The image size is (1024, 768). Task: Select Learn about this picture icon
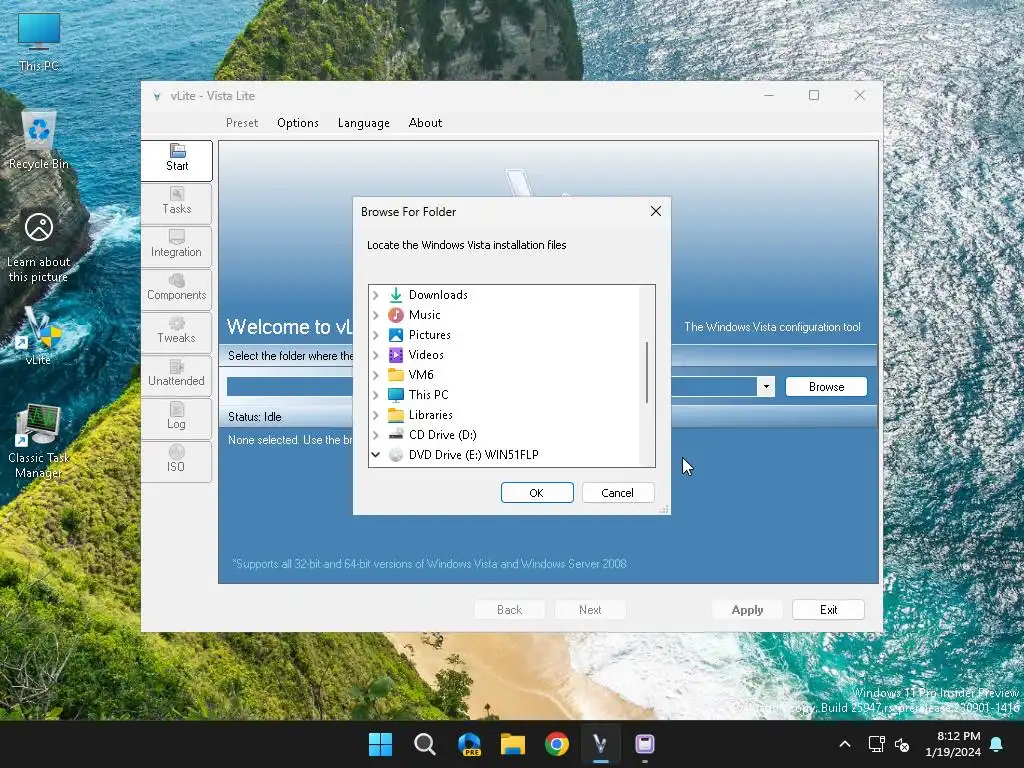point(39,247)
